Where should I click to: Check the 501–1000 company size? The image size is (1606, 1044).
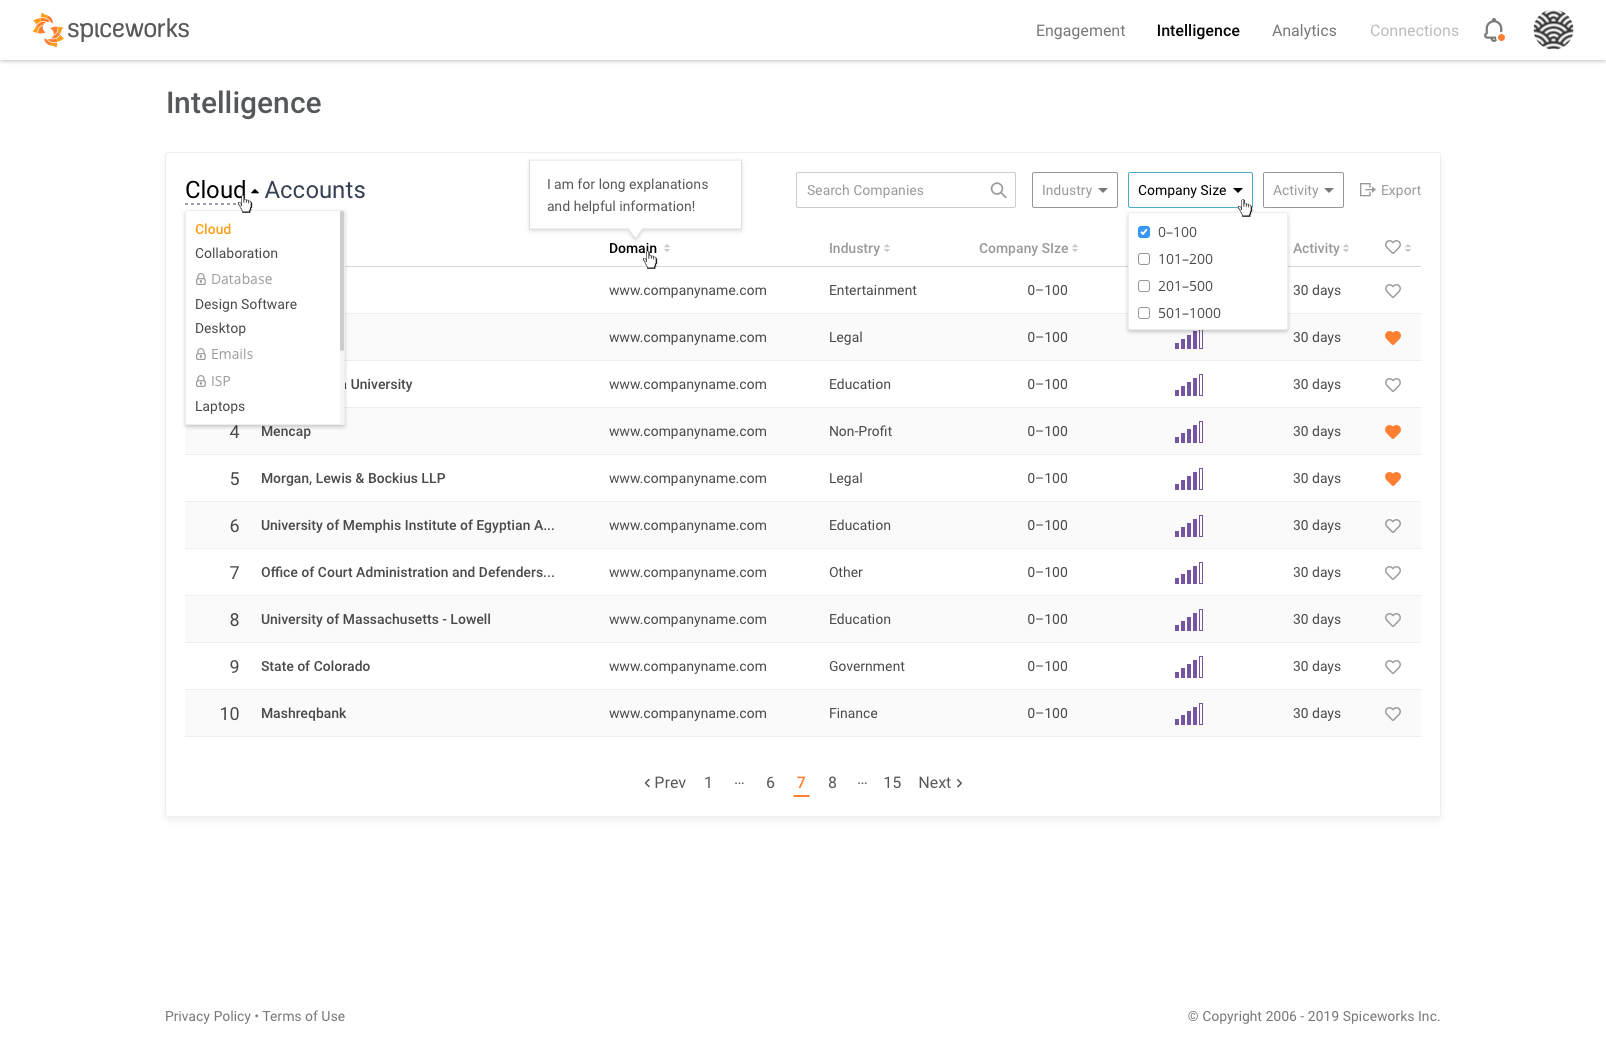[1144, 313]
